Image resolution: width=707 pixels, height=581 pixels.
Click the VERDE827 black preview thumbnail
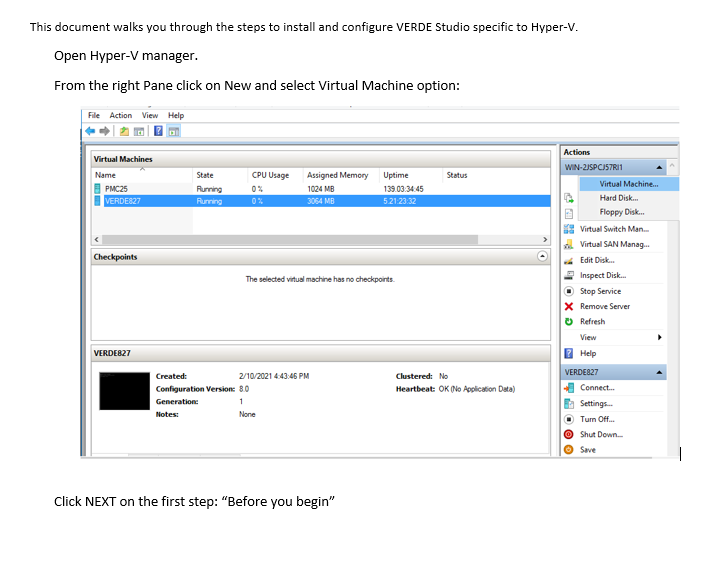124,391
